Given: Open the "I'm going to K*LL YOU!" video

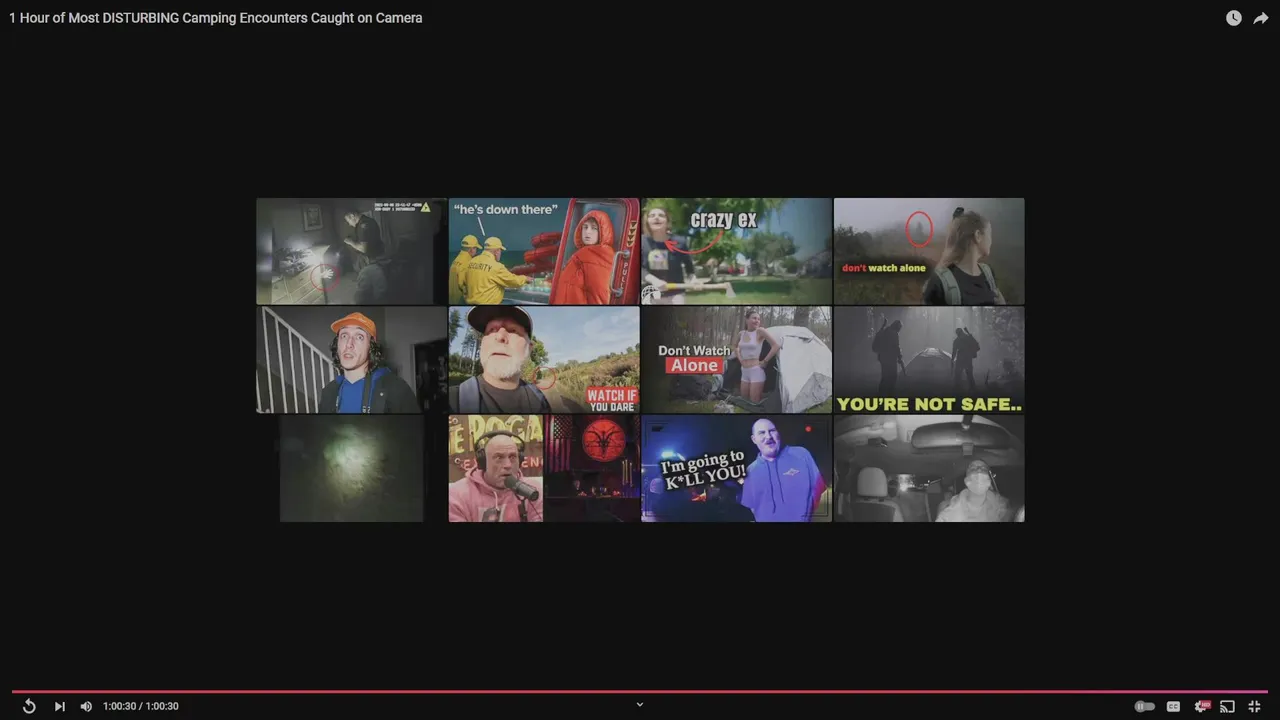Looking at the screenshot, I should tap(736, 469).
